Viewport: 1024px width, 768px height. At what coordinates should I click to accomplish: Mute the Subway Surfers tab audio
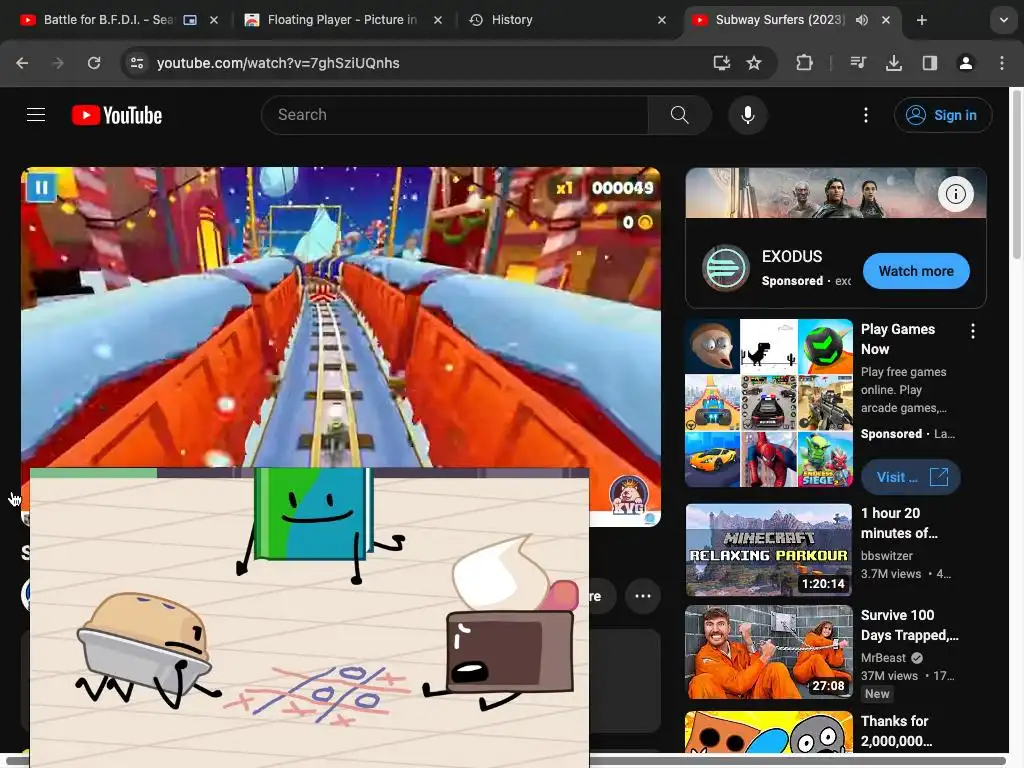[862, 20]
